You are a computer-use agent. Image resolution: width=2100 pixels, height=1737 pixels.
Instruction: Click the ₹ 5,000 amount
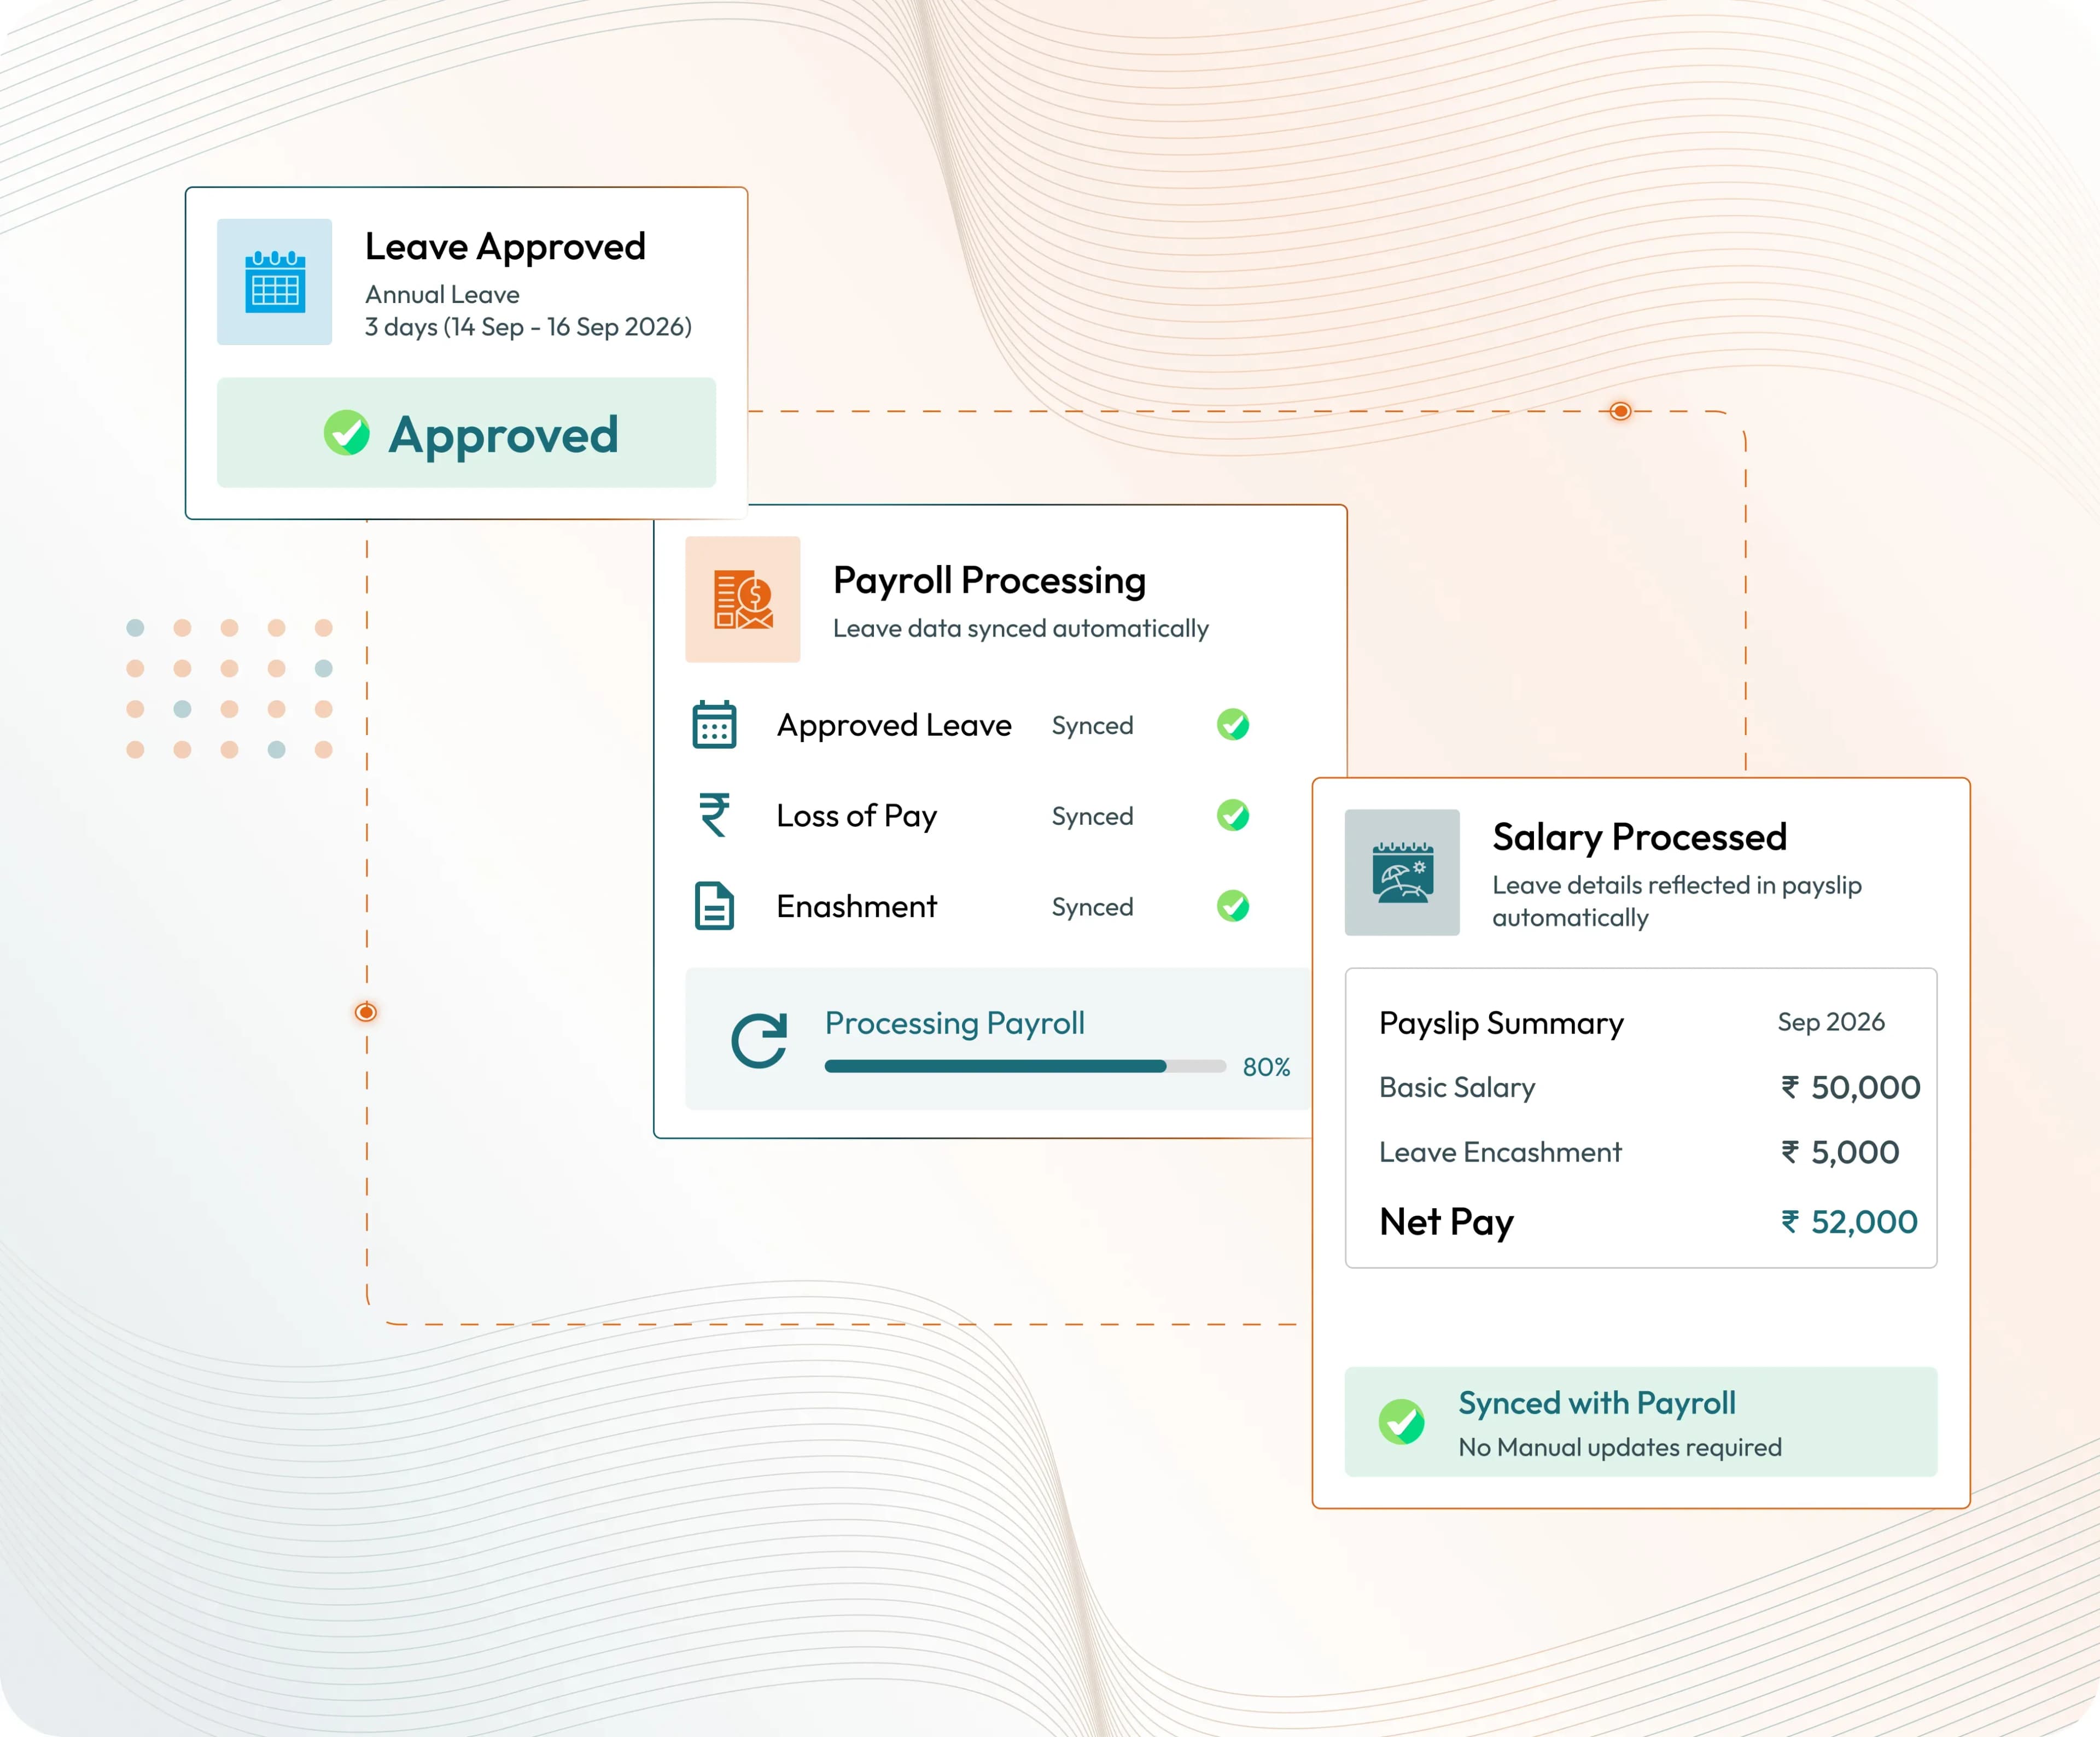[x=1840, y=1153]
